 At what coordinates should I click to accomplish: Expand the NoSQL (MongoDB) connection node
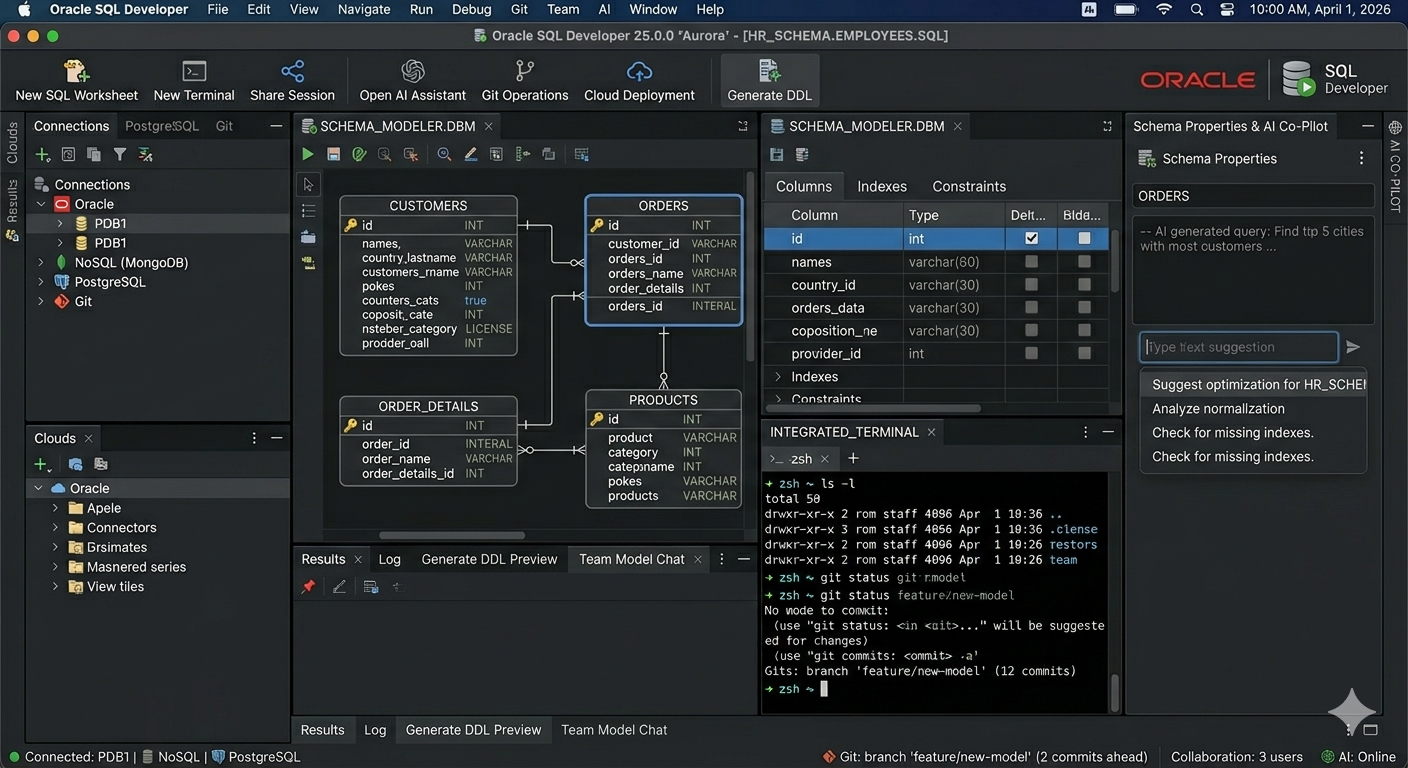(x=41, y=263)
